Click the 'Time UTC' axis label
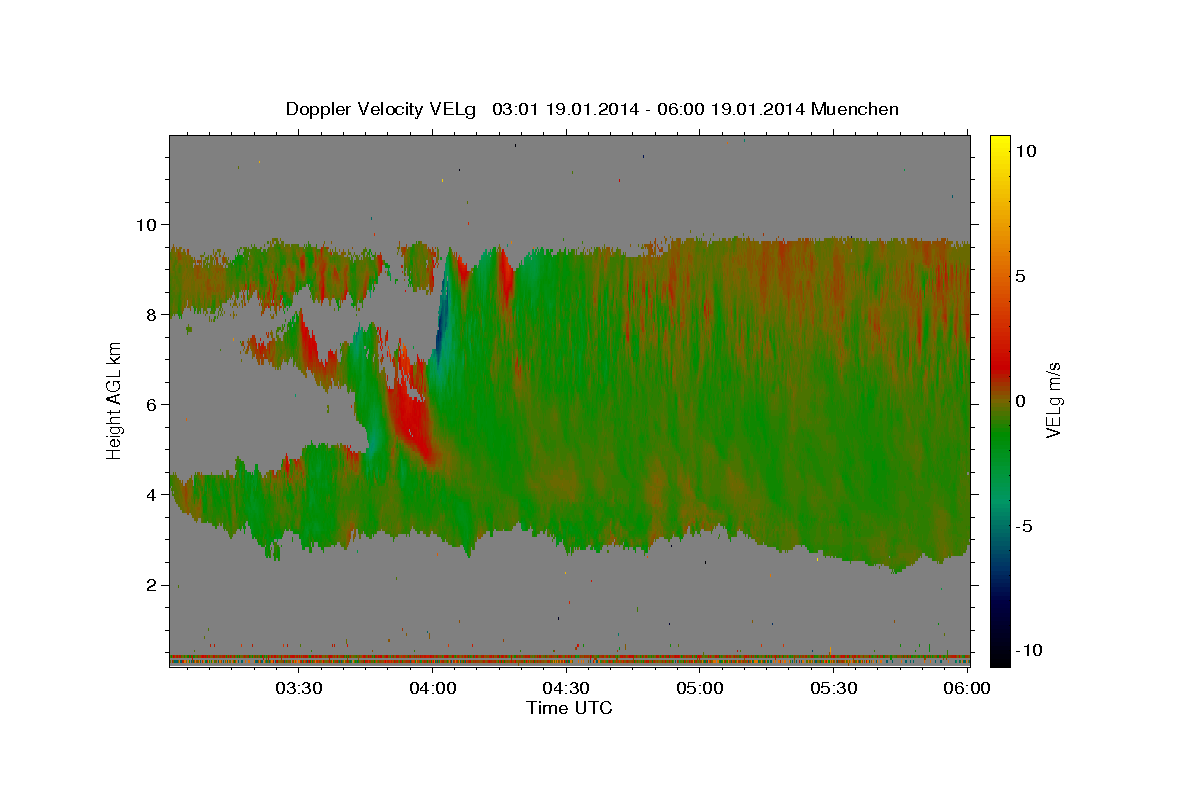The width and height of the screenshot is (1200, 800). (x=569, y=708)
